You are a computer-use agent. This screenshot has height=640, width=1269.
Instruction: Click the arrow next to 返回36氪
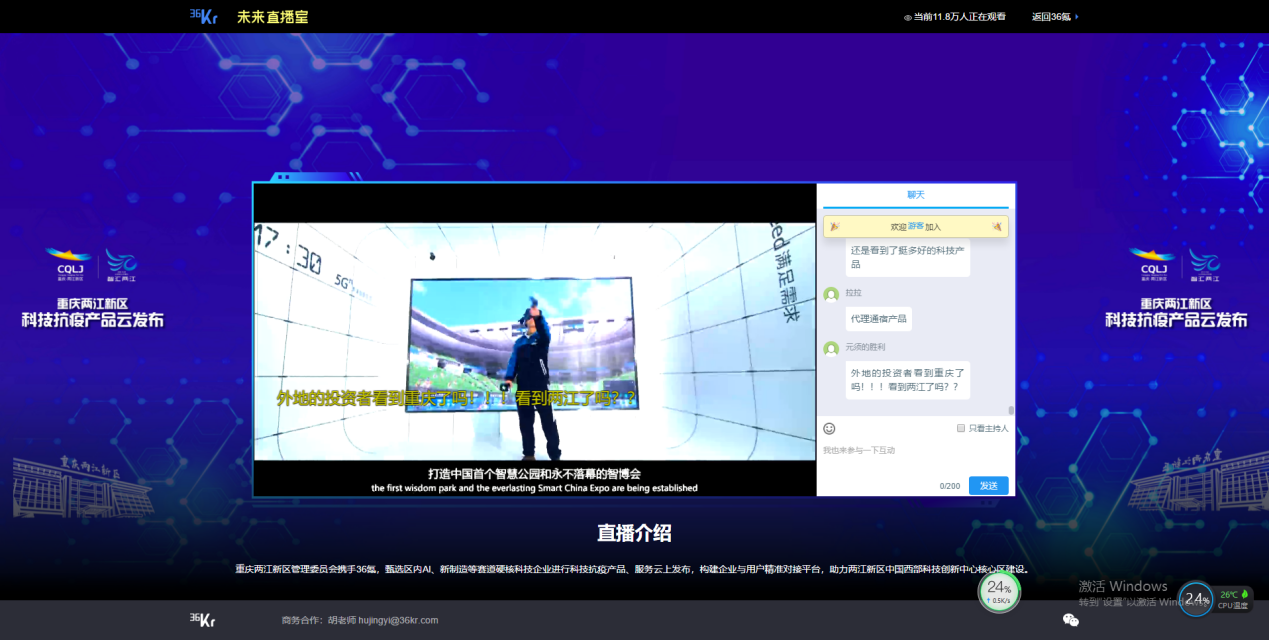click(1077, 17)
